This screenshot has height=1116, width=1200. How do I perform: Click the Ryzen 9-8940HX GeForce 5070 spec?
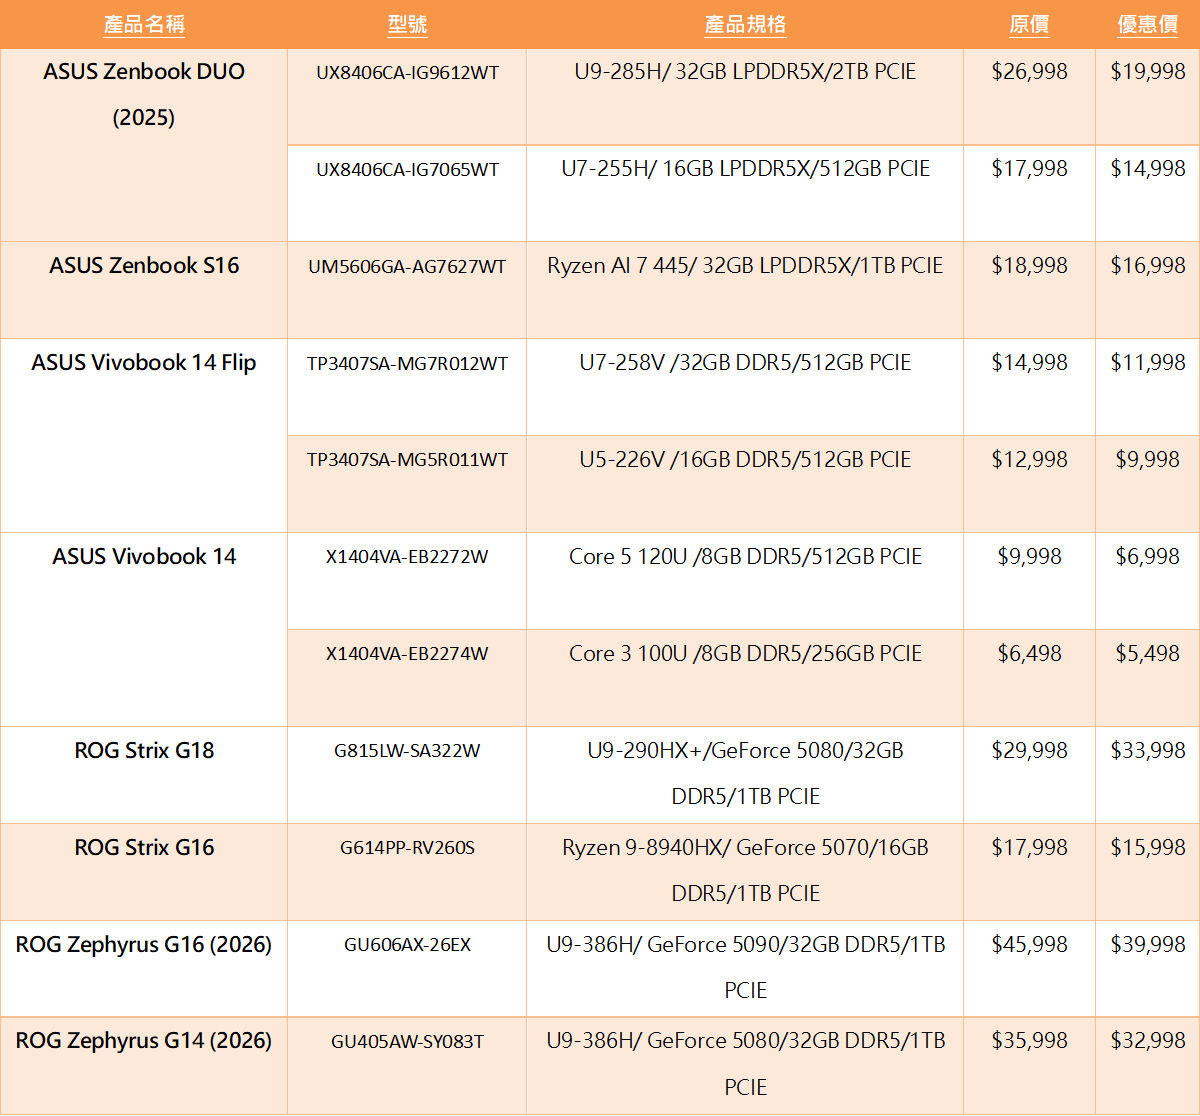[745, 871]
